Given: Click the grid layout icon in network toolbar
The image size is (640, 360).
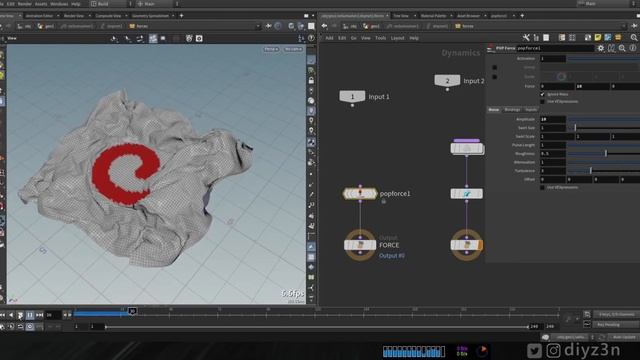Looking at the screenshot, I should (572, 38).
